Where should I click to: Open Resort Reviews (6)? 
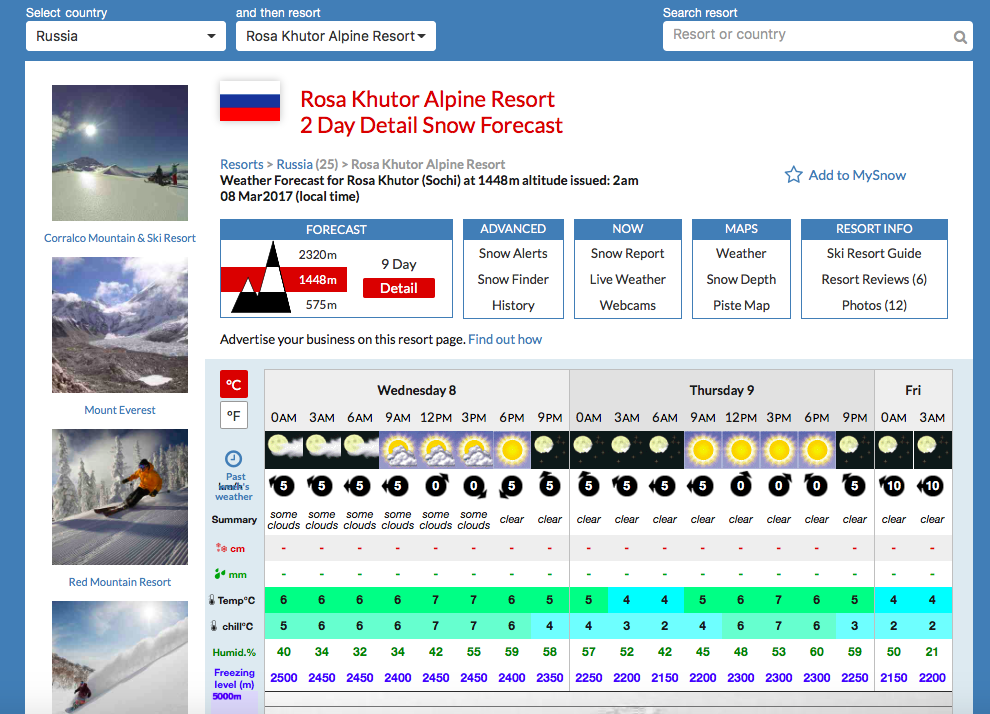pos(874,279)
